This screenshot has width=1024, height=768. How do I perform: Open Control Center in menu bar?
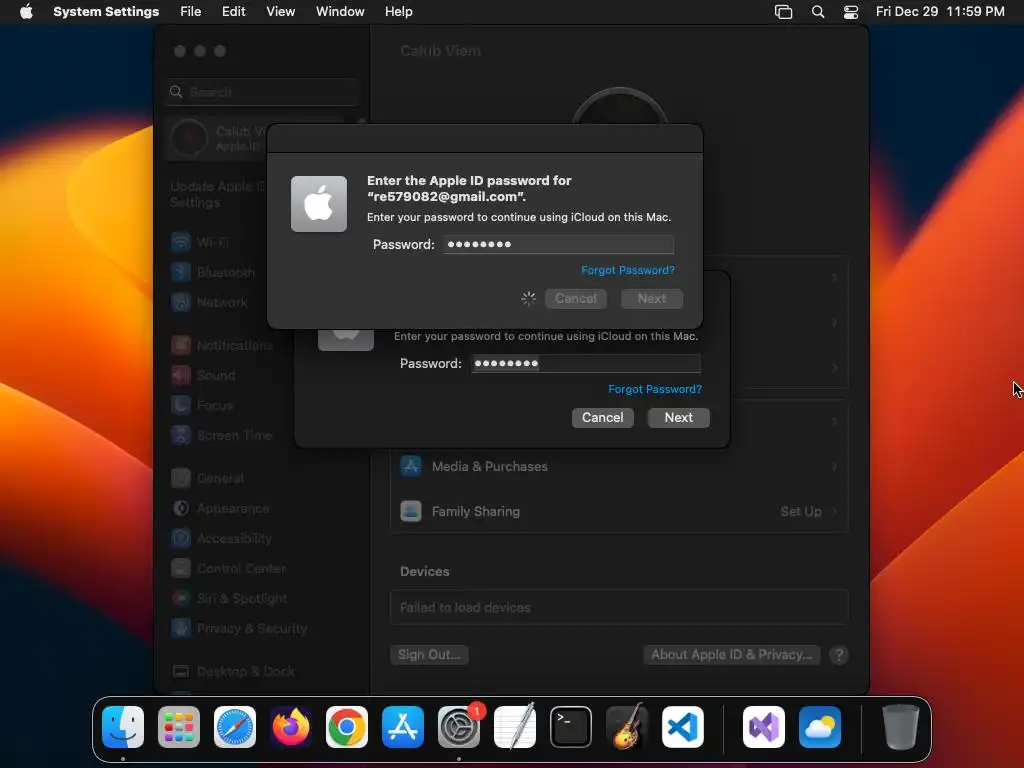tap(851, 12)
